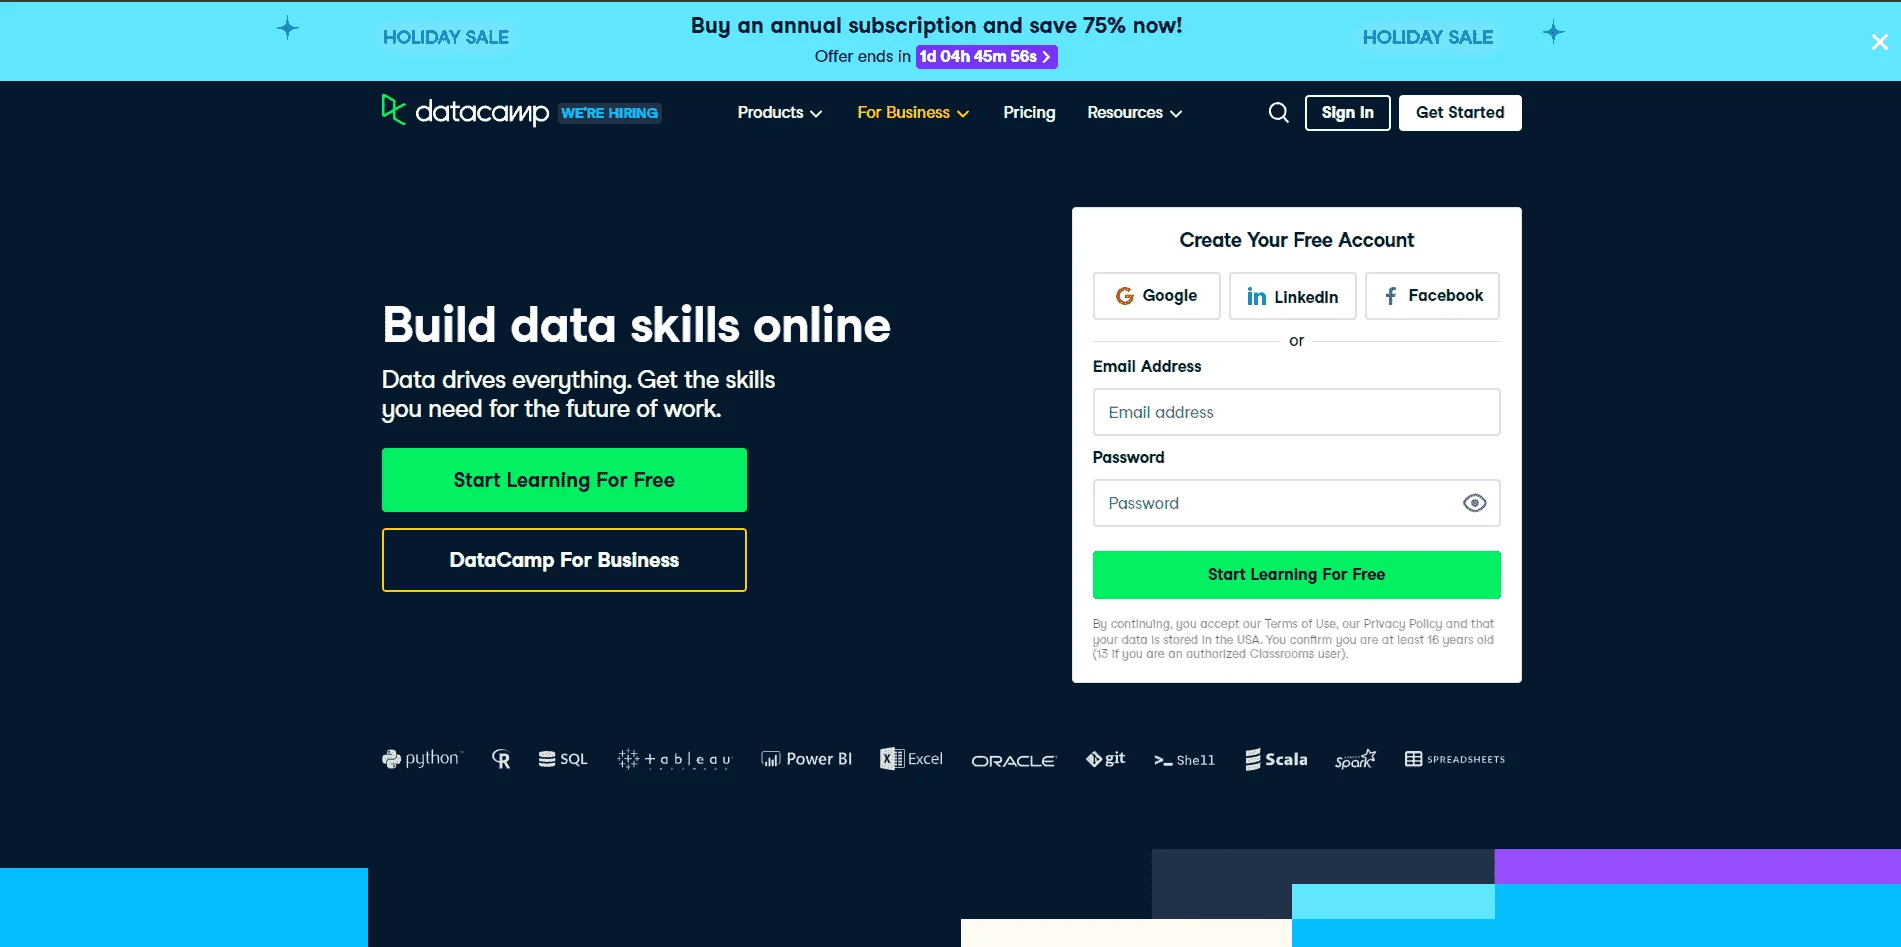
Task: Click the R language logo
Action: (501, 760)
